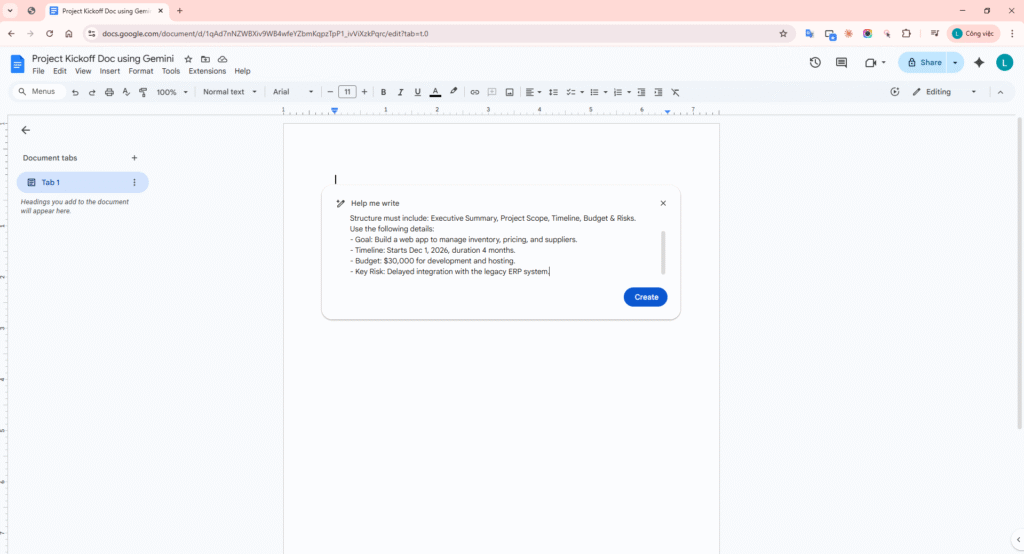Image resolution: width=1024 pixels, height=554 pixels.
Task: Open the Gemini sparkle panel
Action: point(979,62)
